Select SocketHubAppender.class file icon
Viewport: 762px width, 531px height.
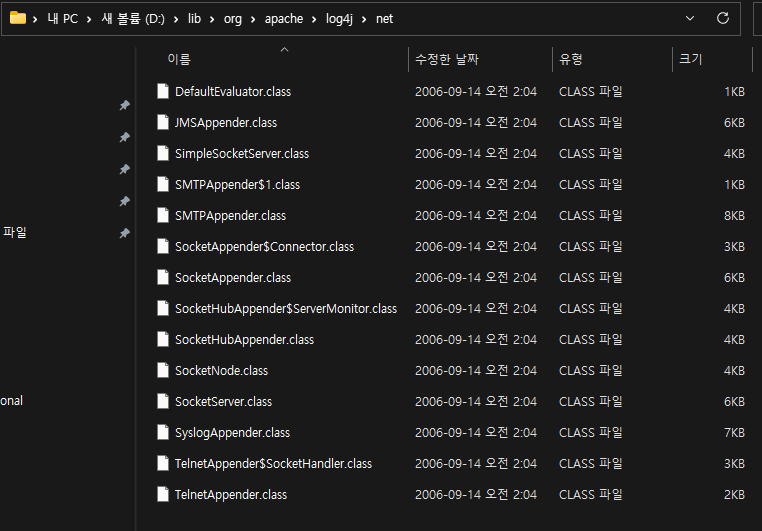[x=163, y=340]
